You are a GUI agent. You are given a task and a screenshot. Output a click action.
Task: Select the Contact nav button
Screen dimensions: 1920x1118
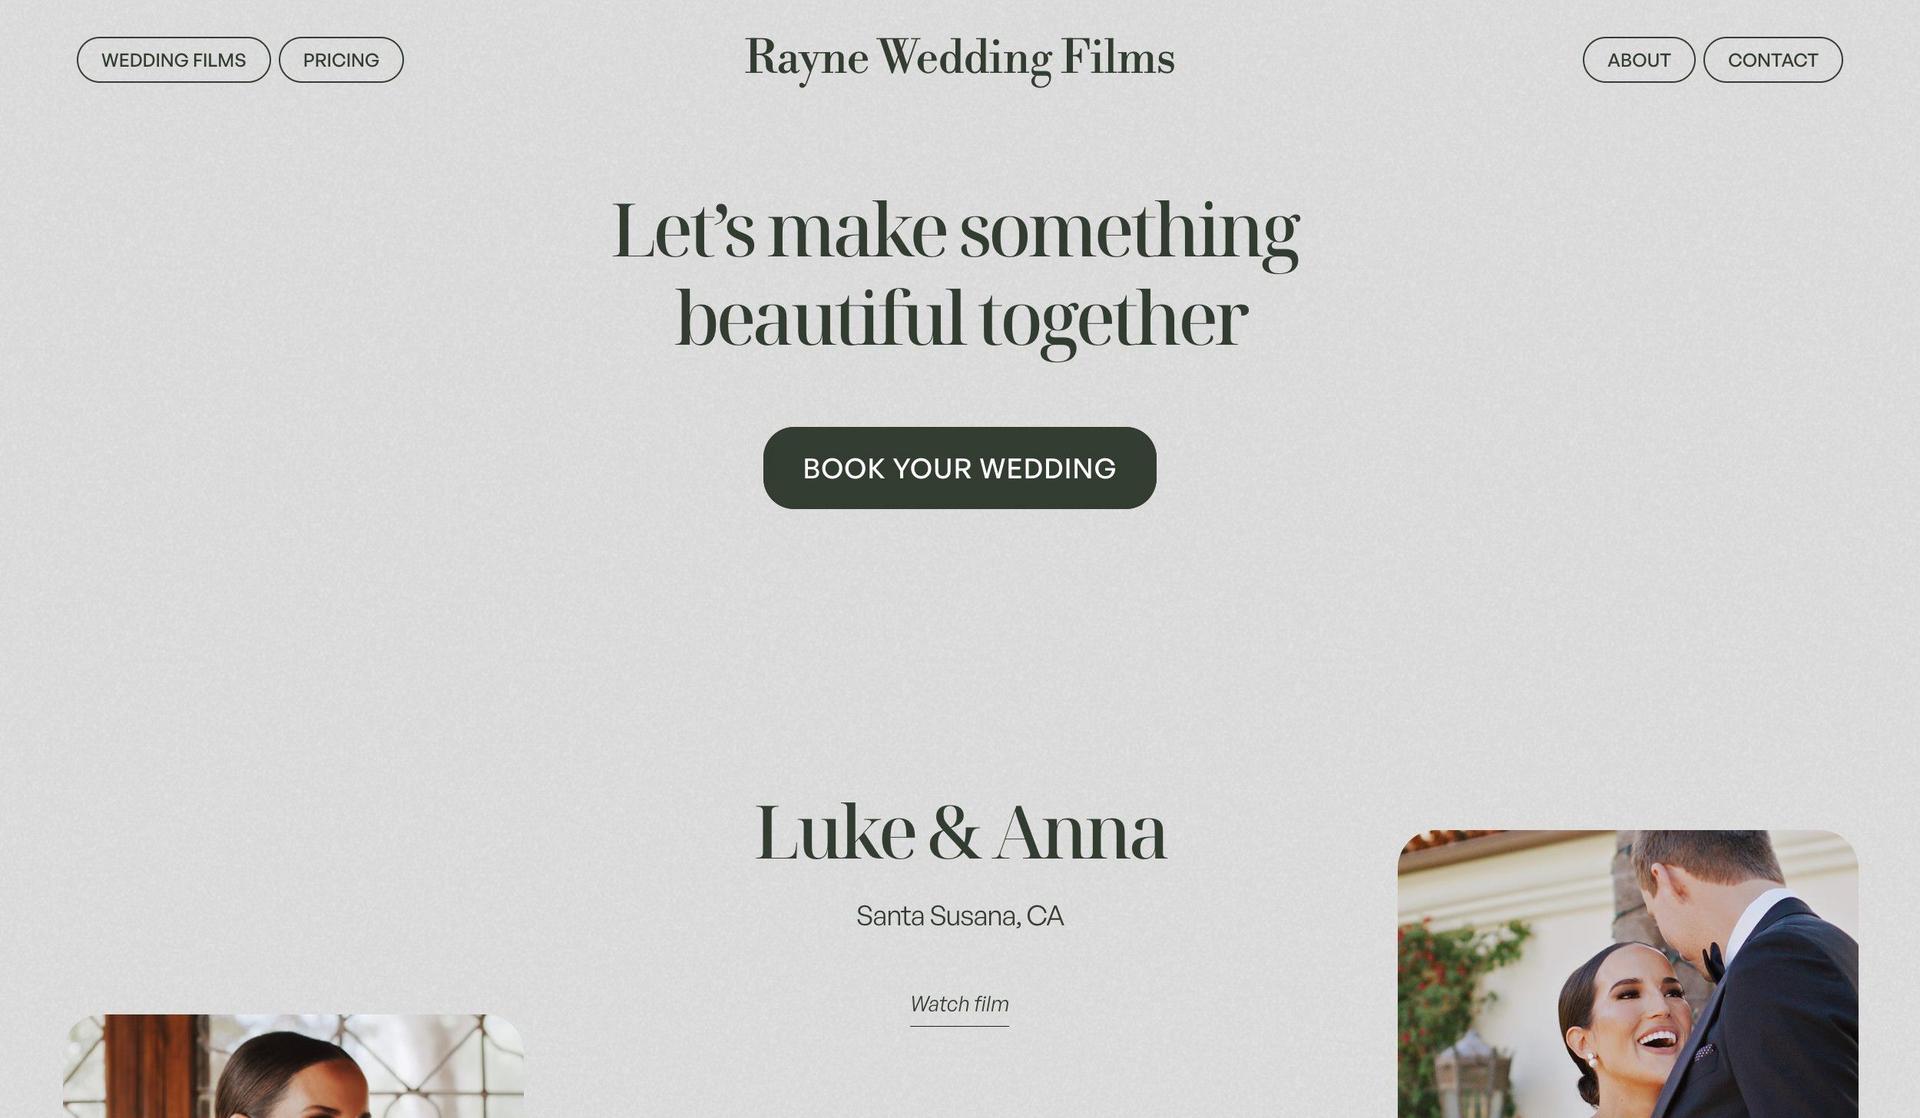(1773, 60)
